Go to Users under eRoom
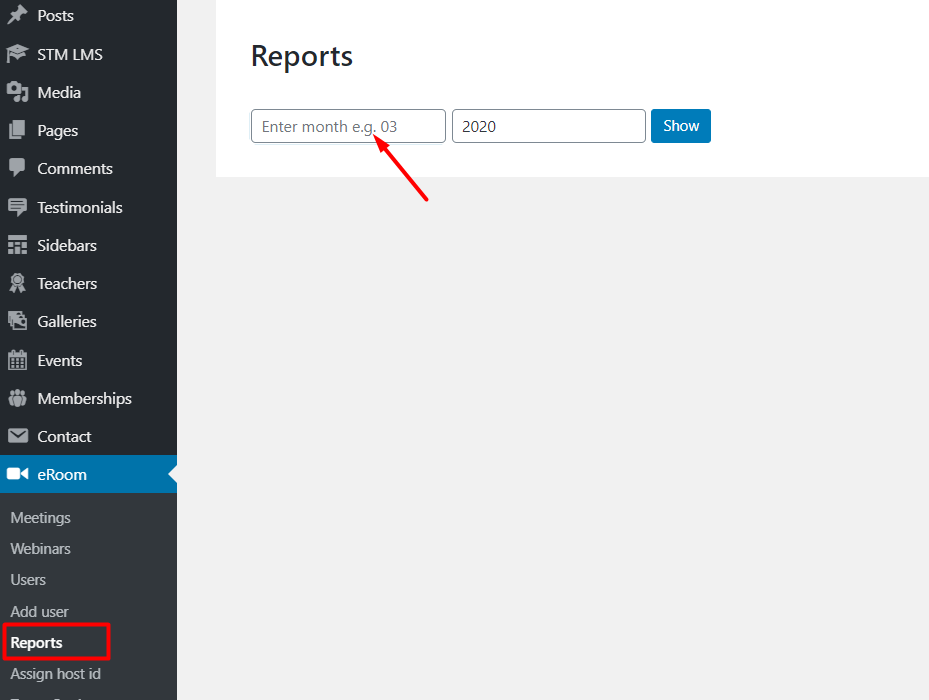 [x=28, y=580]
